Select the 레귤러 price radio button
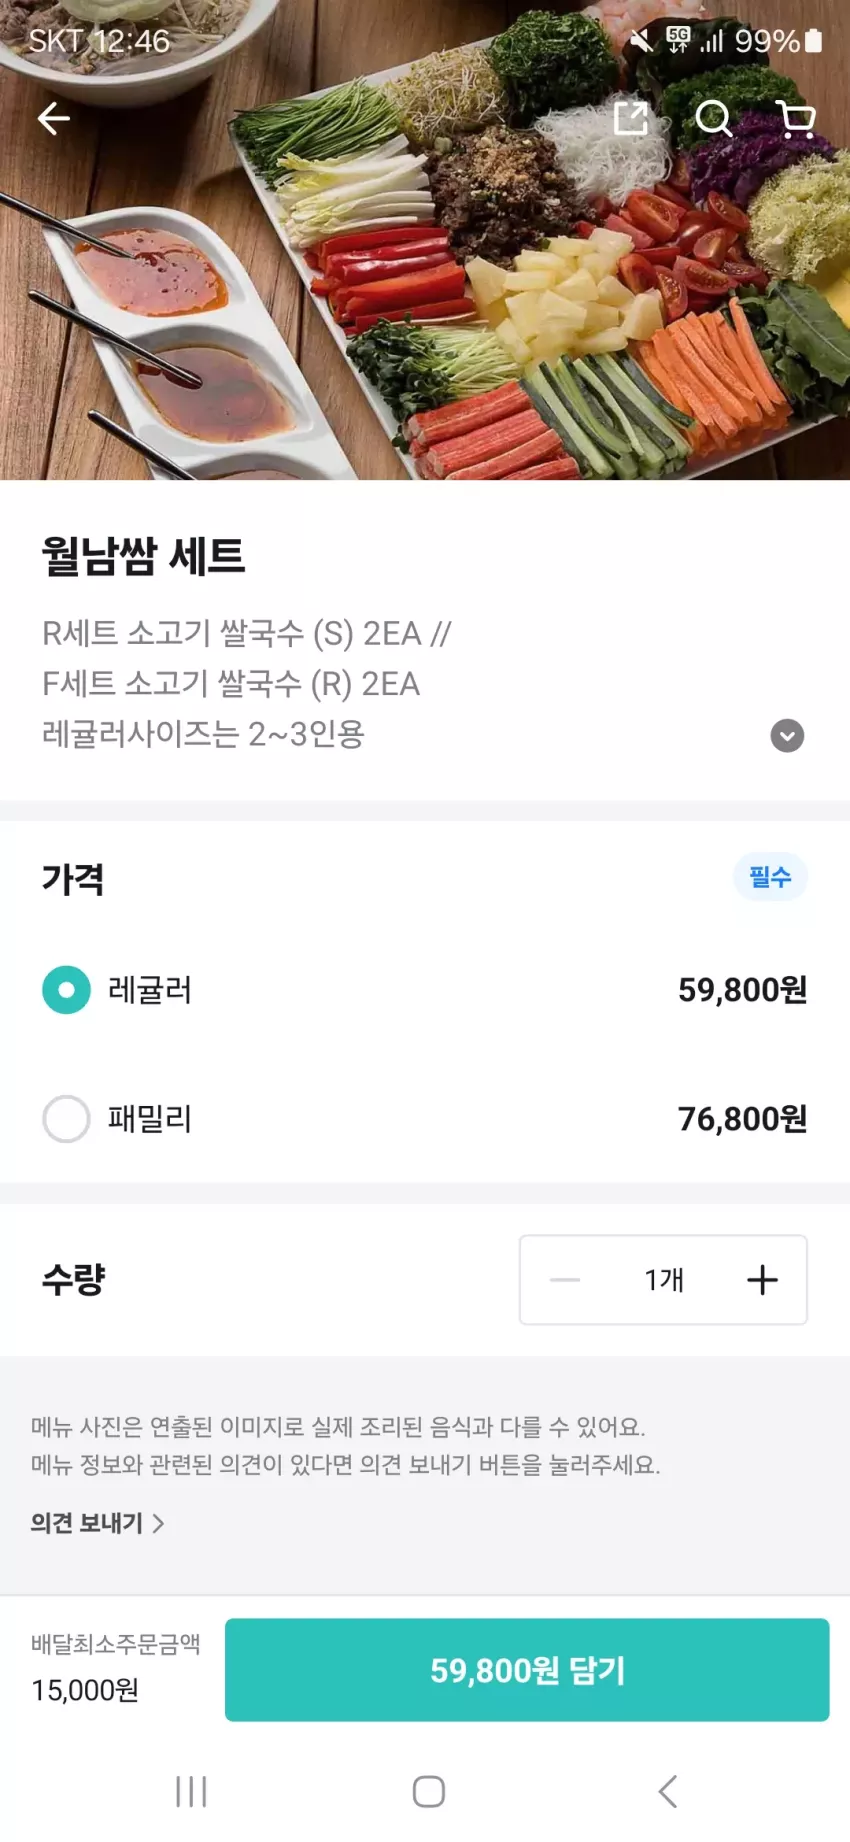850x1842 pixels. click(x=66, y=990)
